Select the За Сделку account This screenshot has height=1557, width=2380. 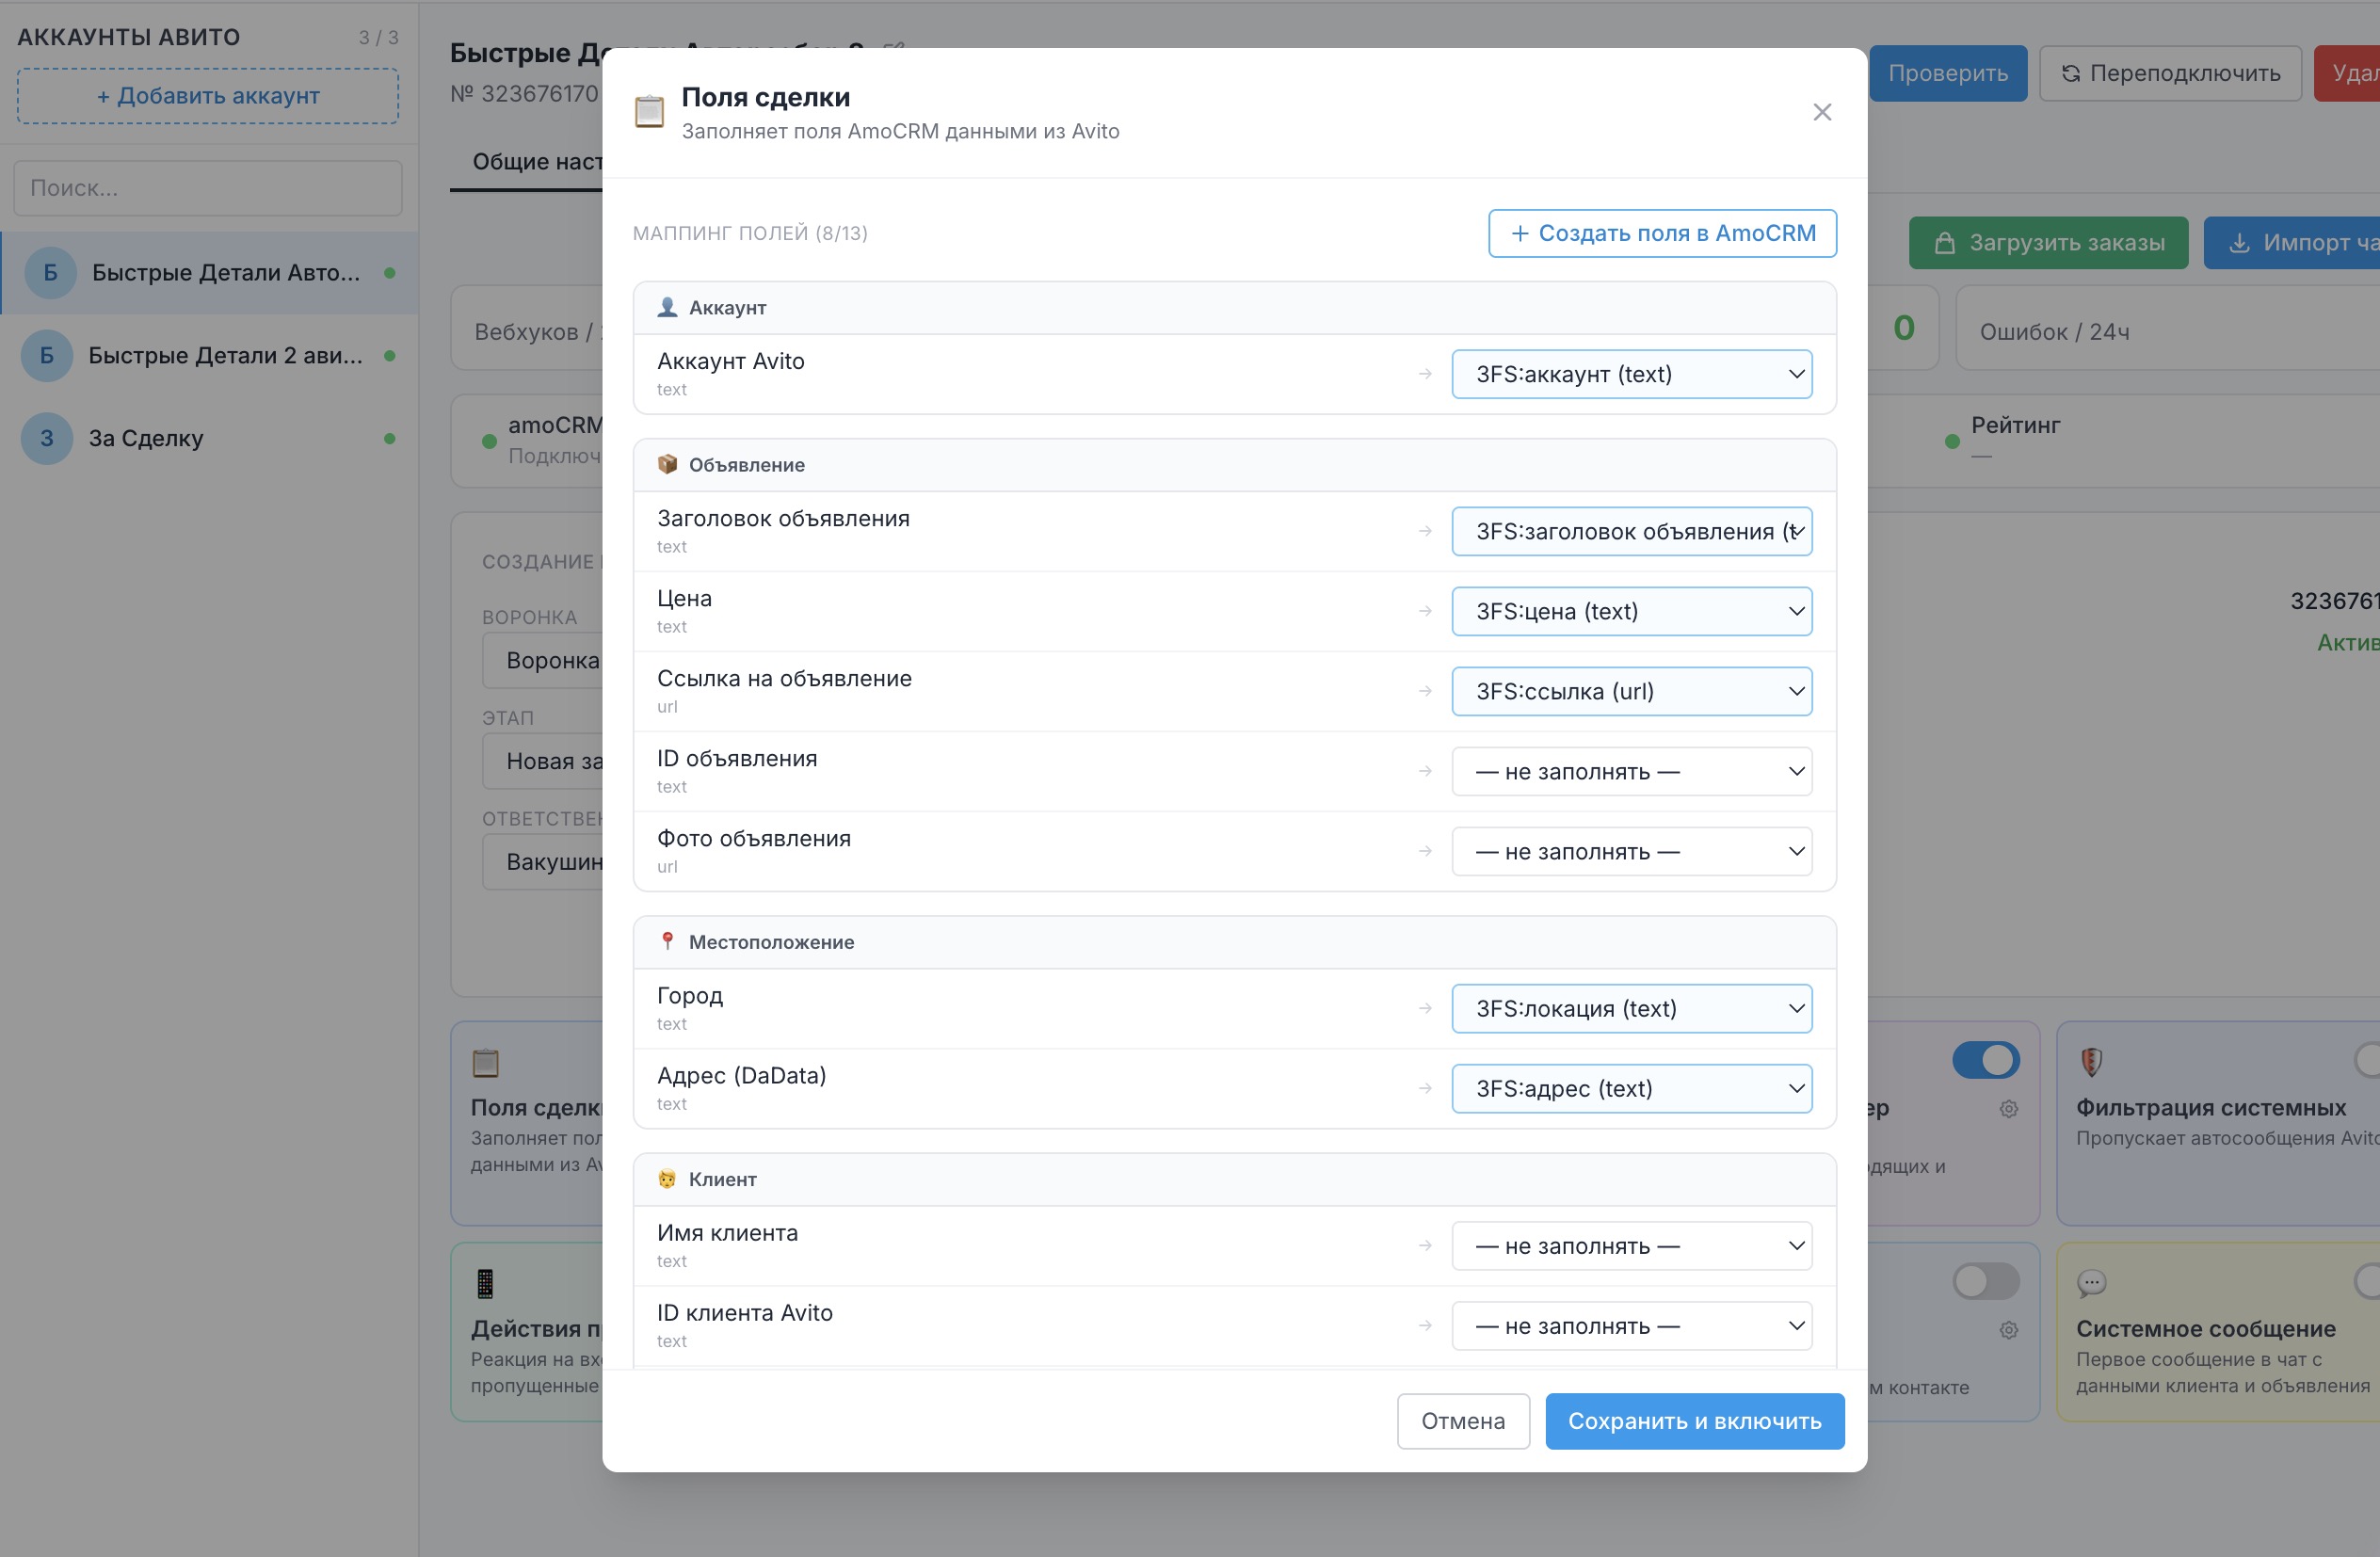[209, 438]
